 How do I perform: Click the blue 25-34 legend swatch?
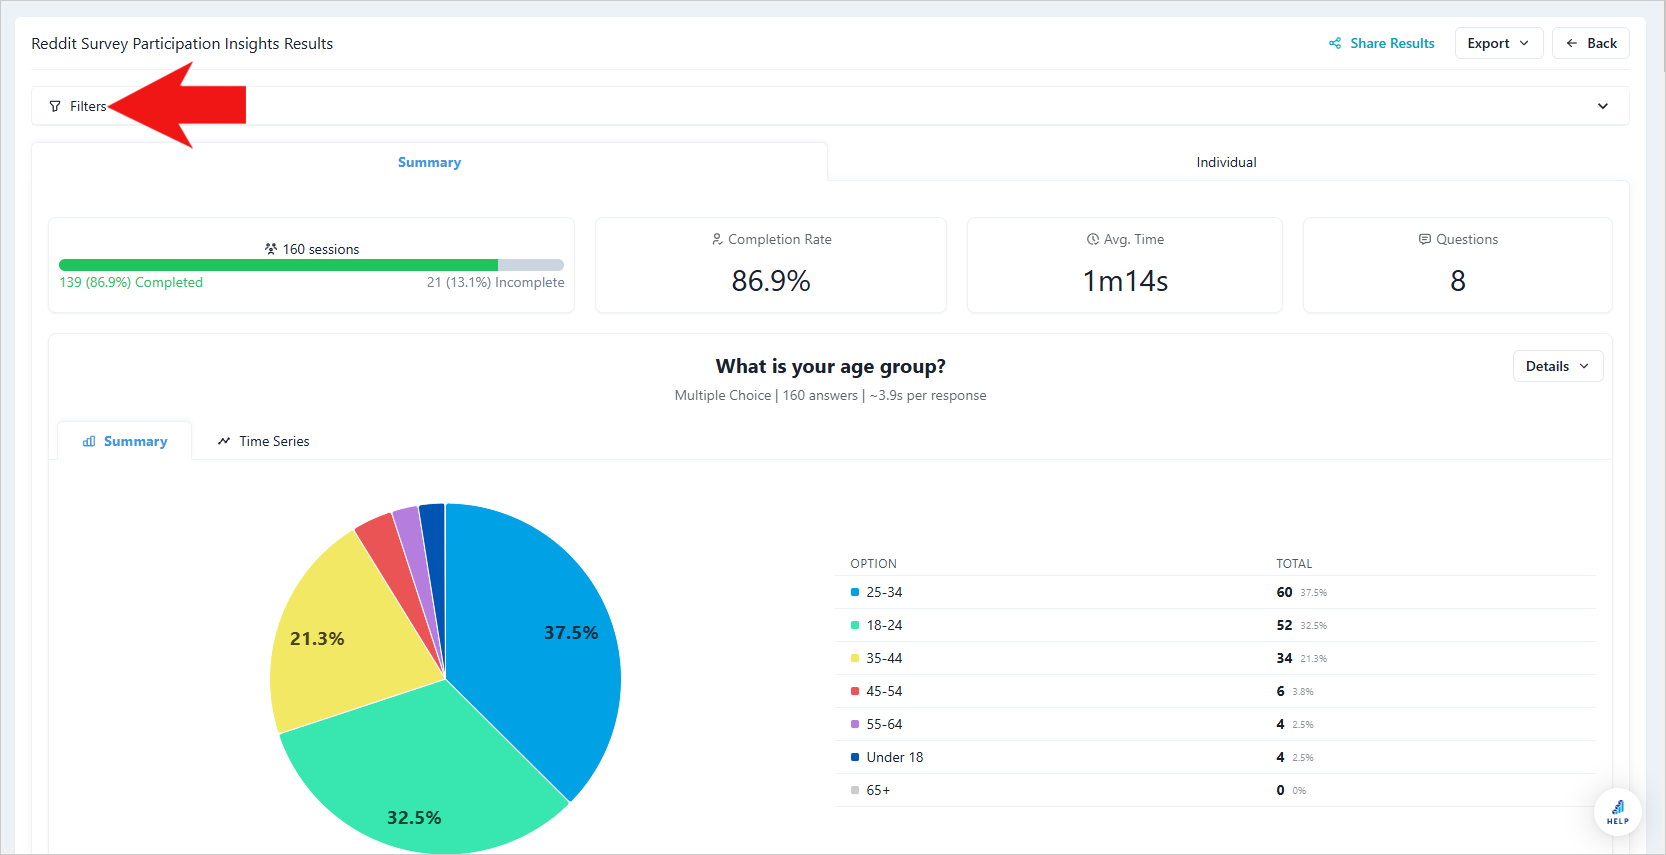pyautogui.click(x=855, y=592)
